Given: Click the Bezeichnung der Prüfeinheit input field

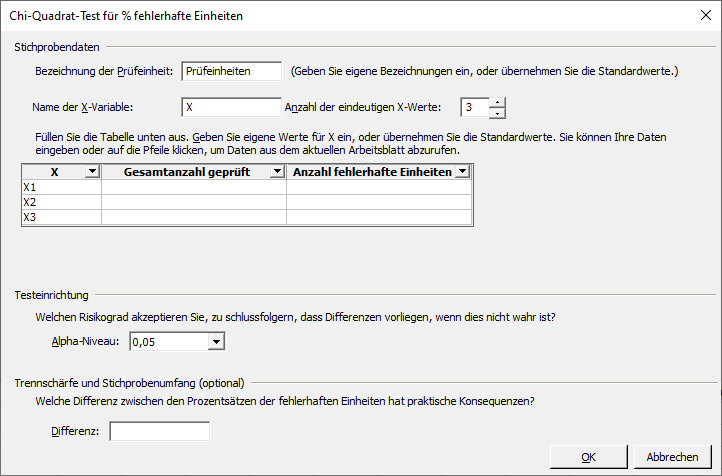Looking at the screenshot, I should tap(232, 71).
